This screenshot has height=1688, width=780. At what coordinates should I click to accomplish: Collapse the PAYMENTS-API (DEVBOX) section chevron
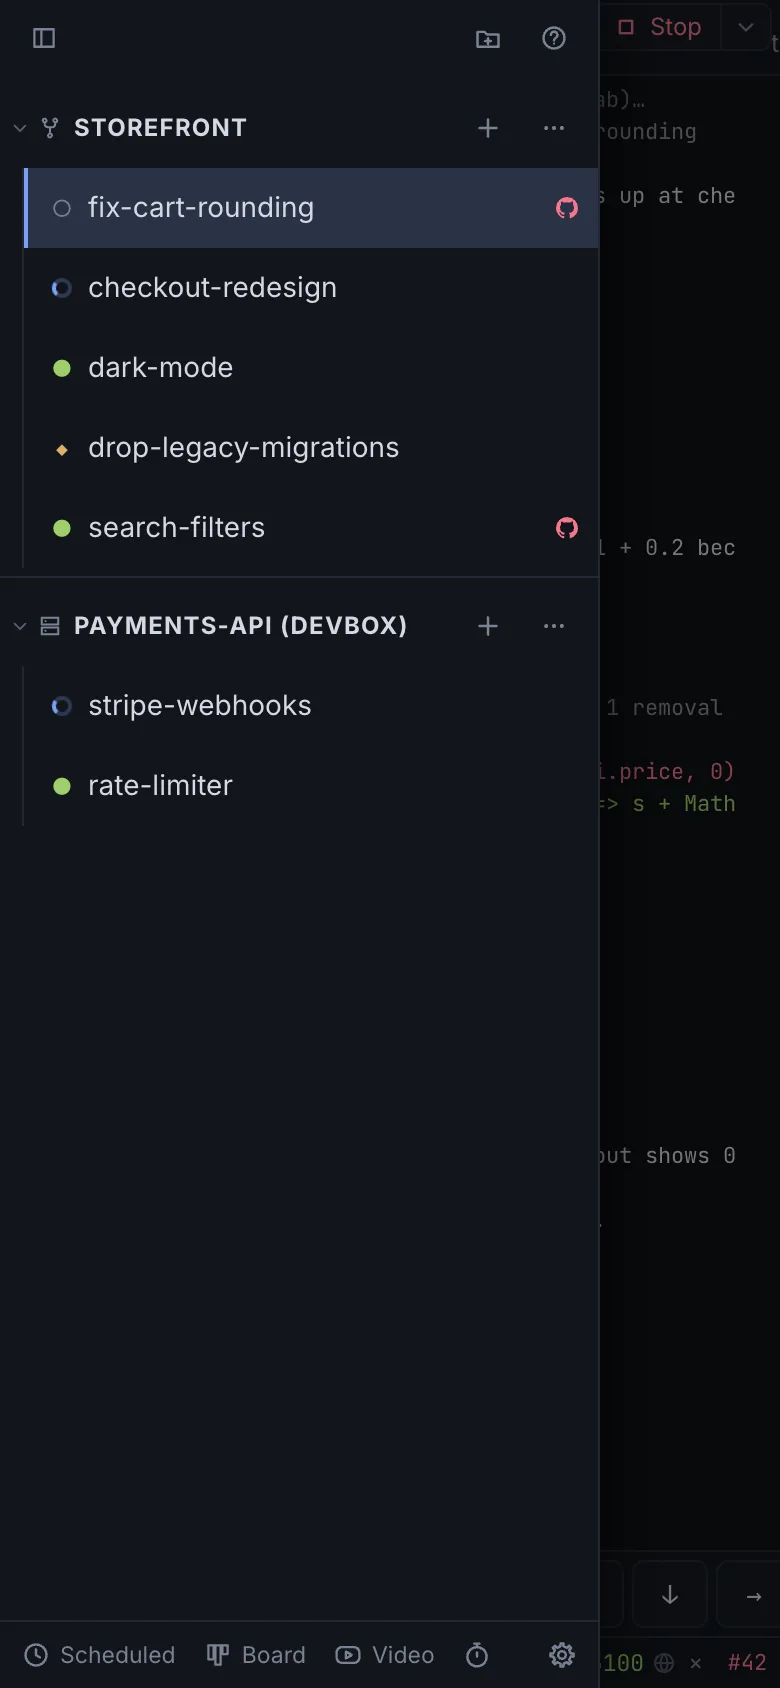click(20, 626)
